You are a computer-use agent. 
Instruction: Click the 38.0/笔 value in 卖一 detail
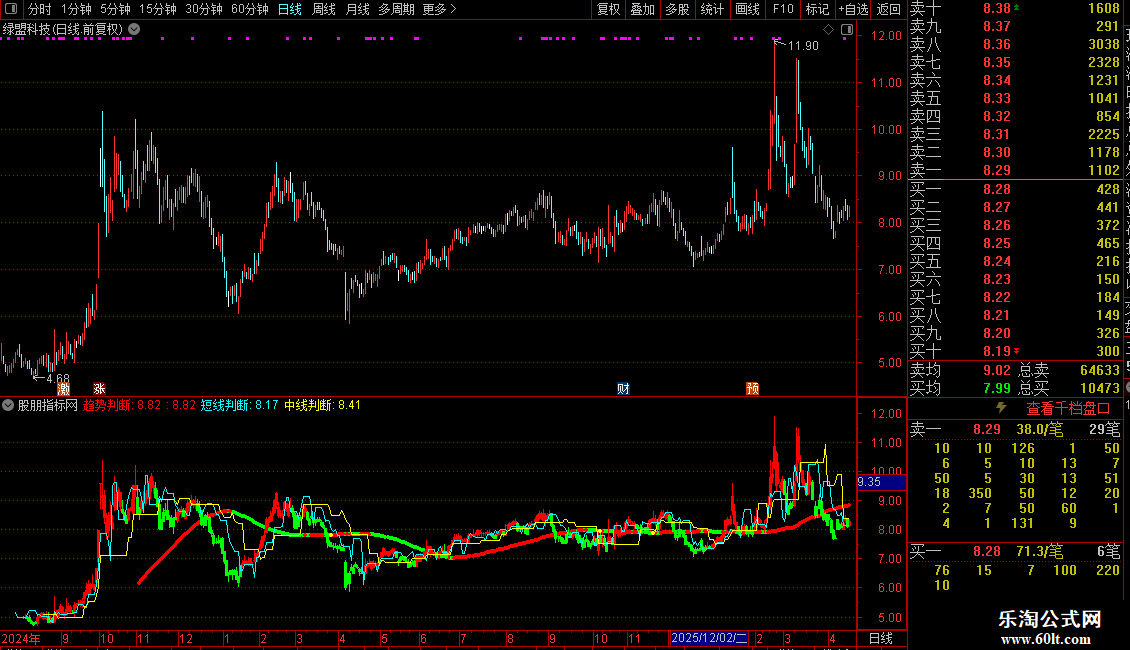[x=1040, y=429]
